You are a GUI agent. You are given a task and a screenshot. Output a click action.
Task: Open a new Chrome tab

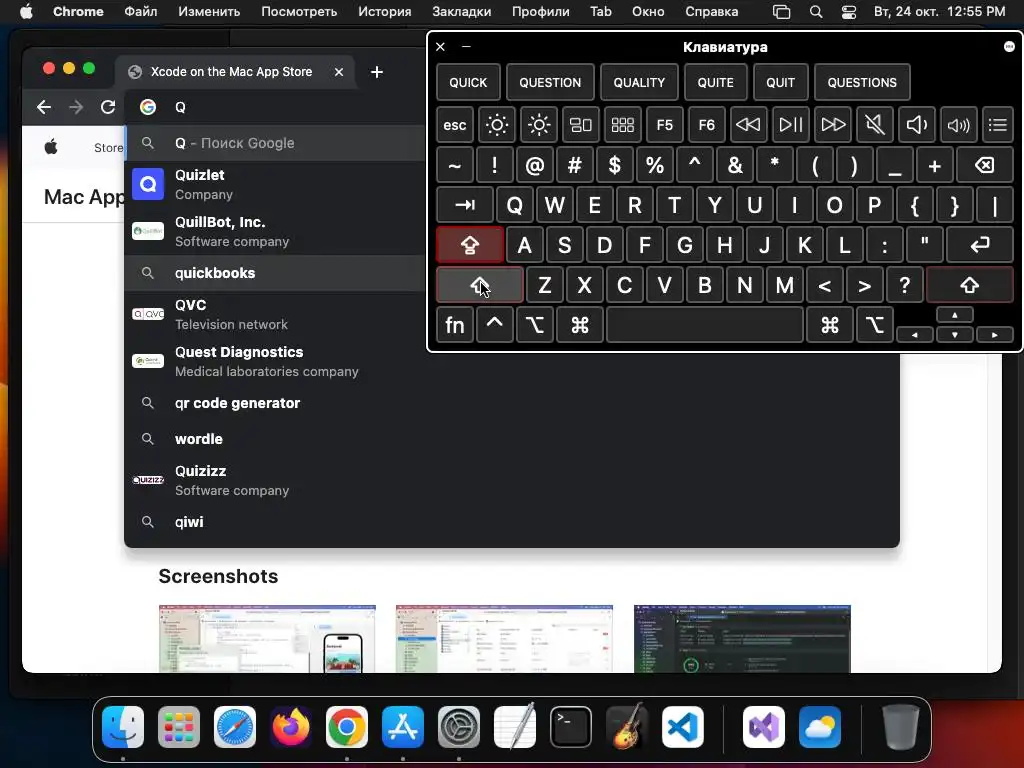tap(377, 72)
